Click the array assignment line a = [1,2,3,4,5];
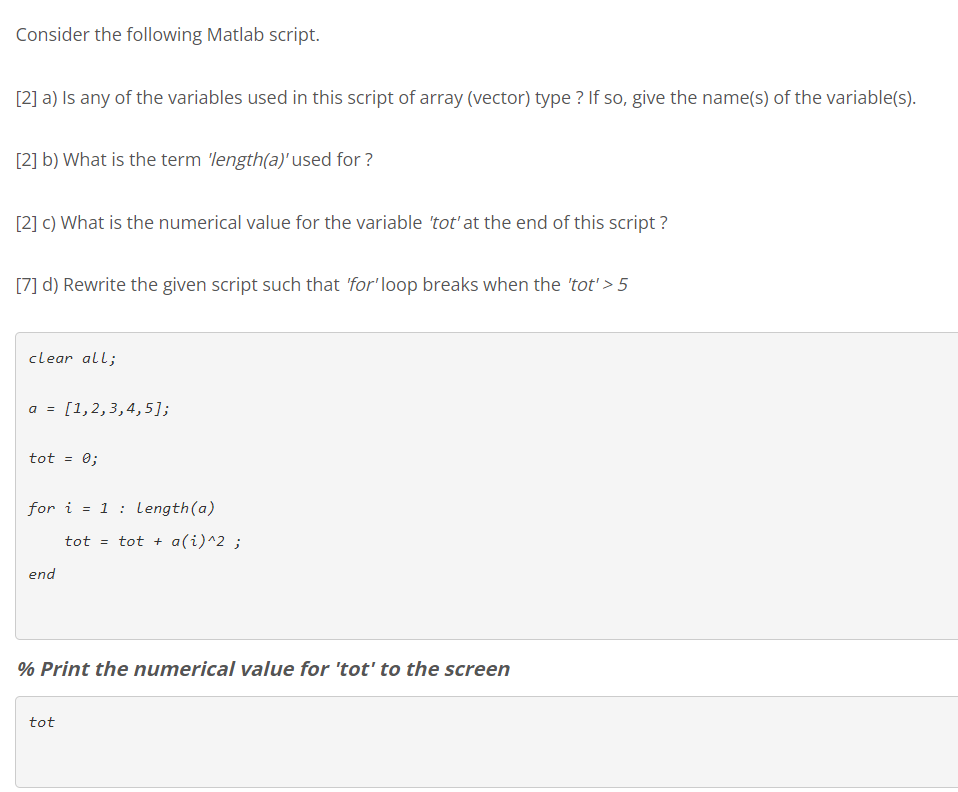 click(99, 408)
